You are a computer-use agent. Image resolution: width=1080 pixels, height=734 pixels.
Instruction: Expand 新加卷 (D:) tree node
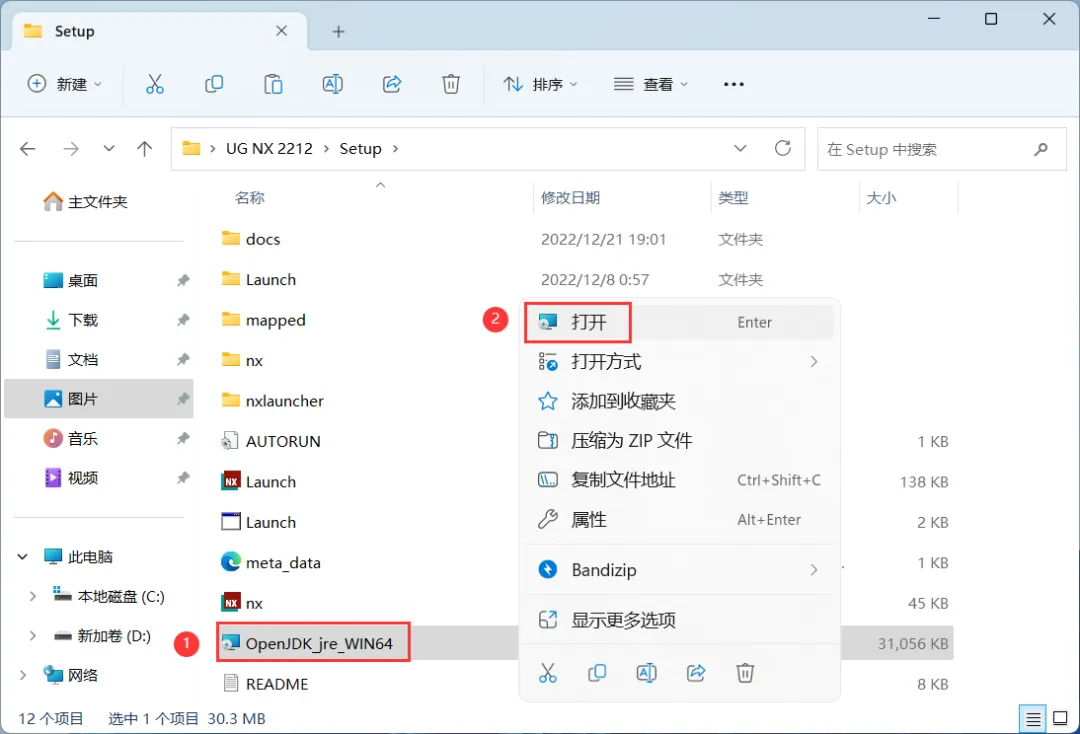[x=32, y=636]
